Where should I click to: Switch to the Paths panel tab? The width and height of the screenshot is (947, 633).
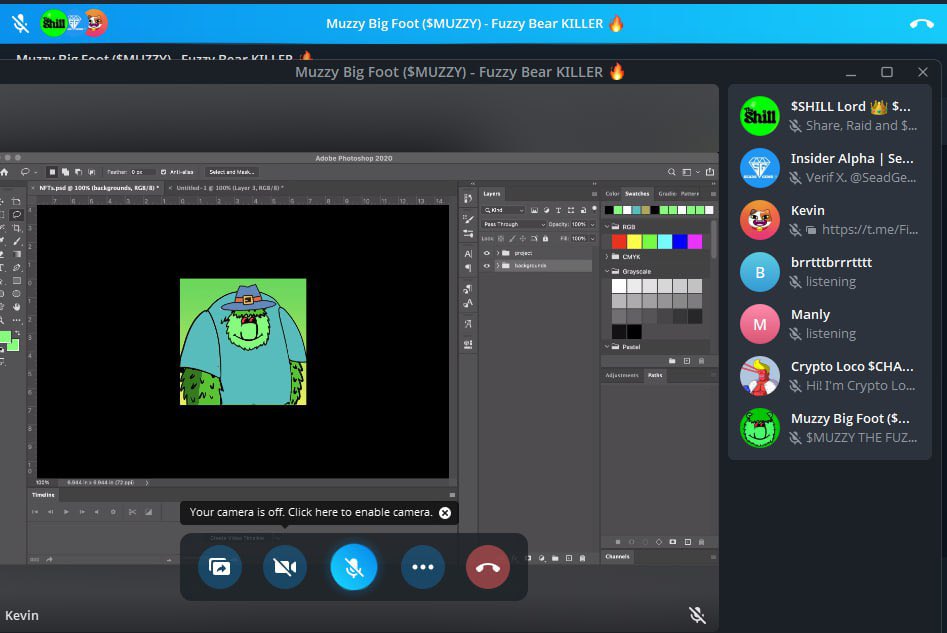655,375
